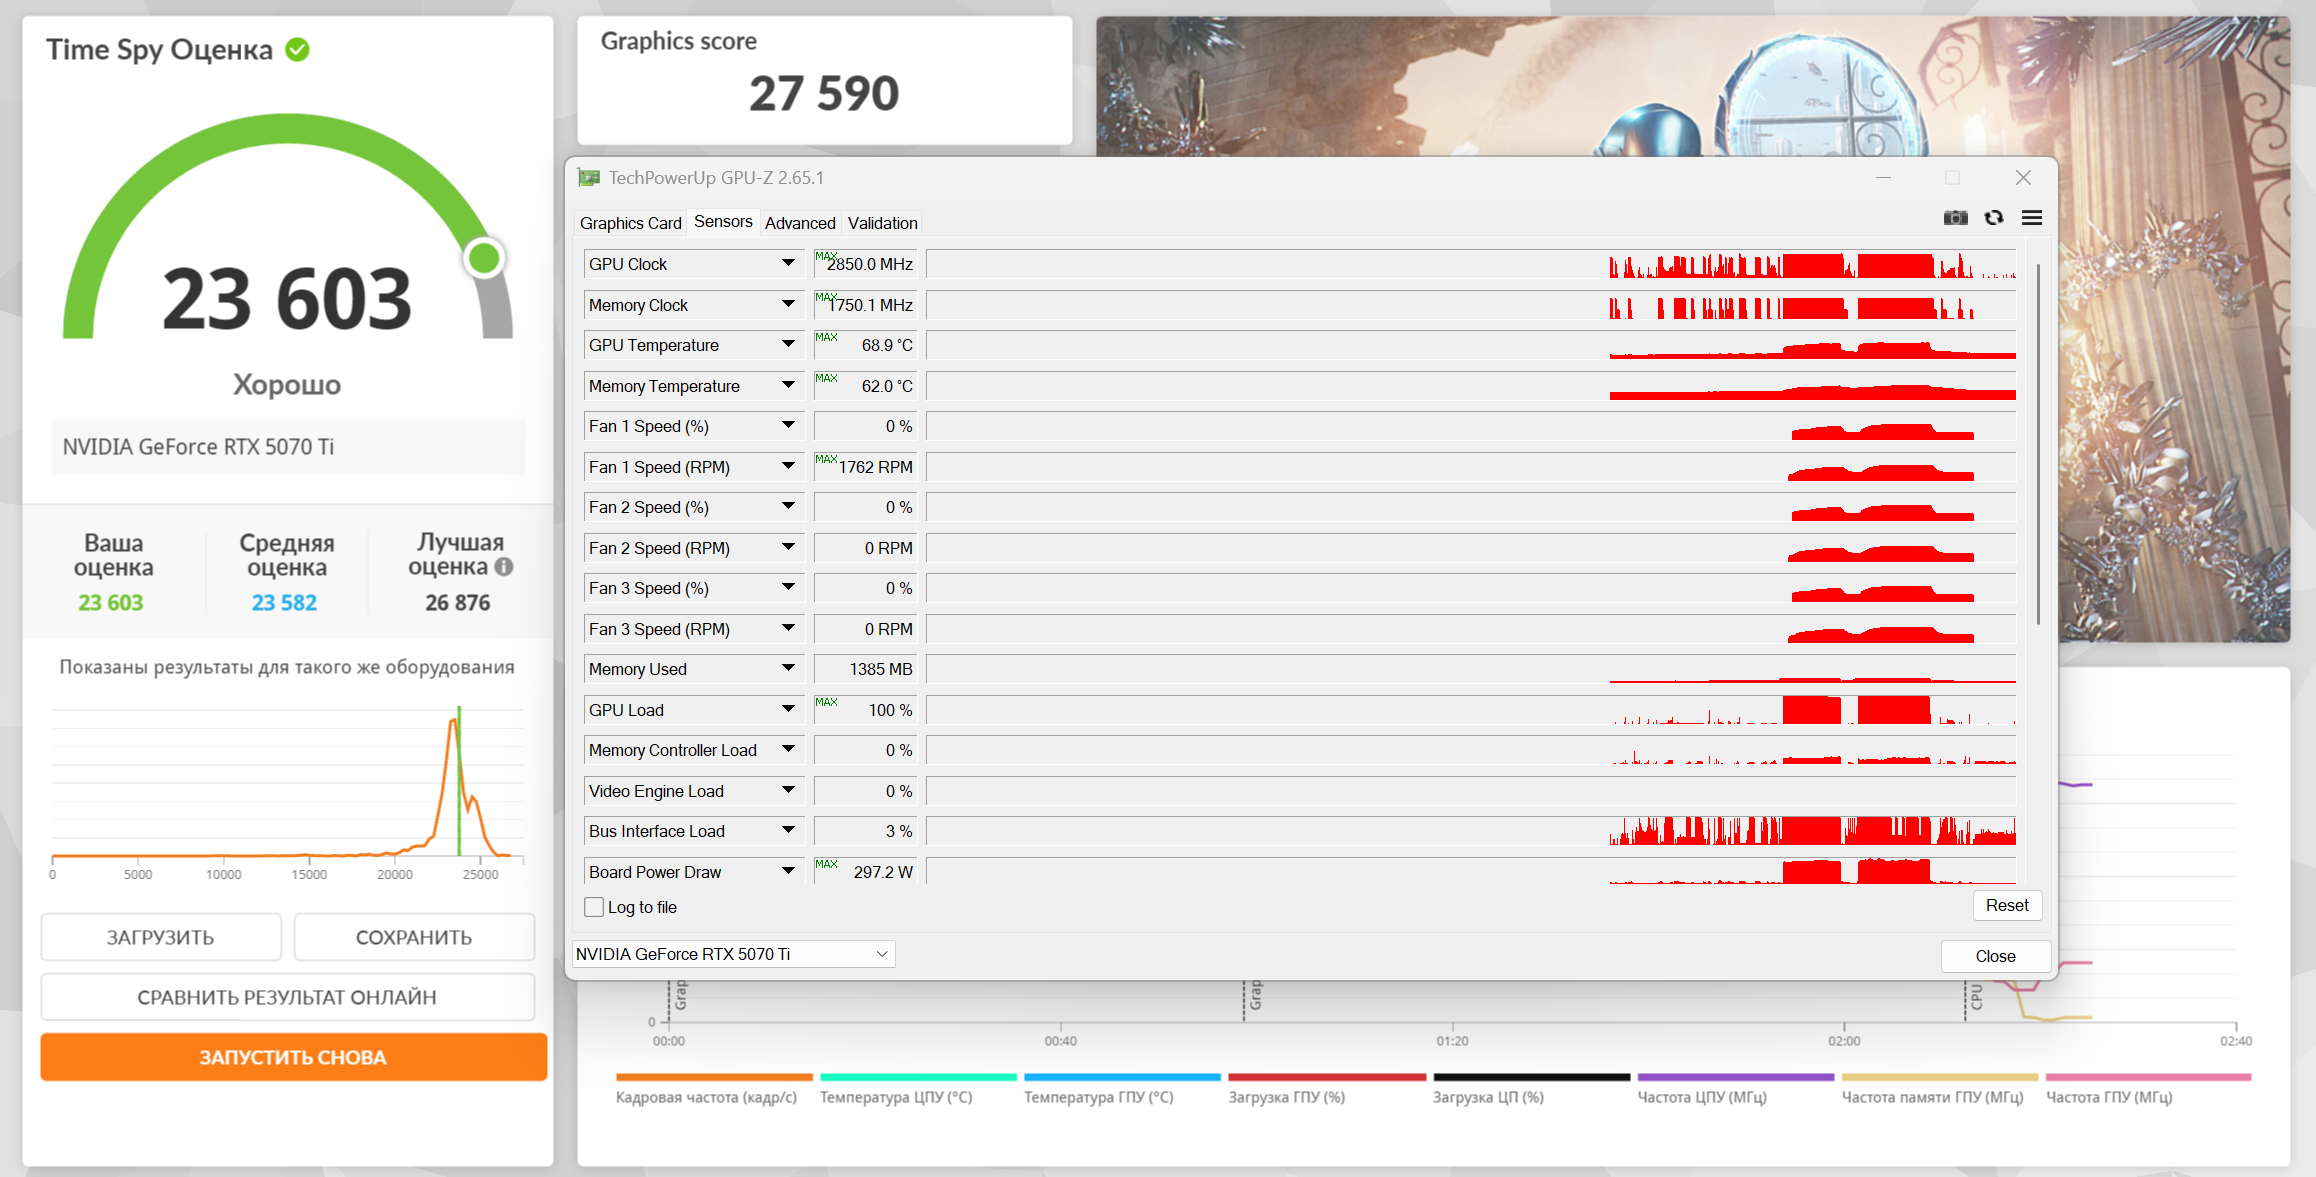Open the Advanced tab

click(x=799, y=223)
